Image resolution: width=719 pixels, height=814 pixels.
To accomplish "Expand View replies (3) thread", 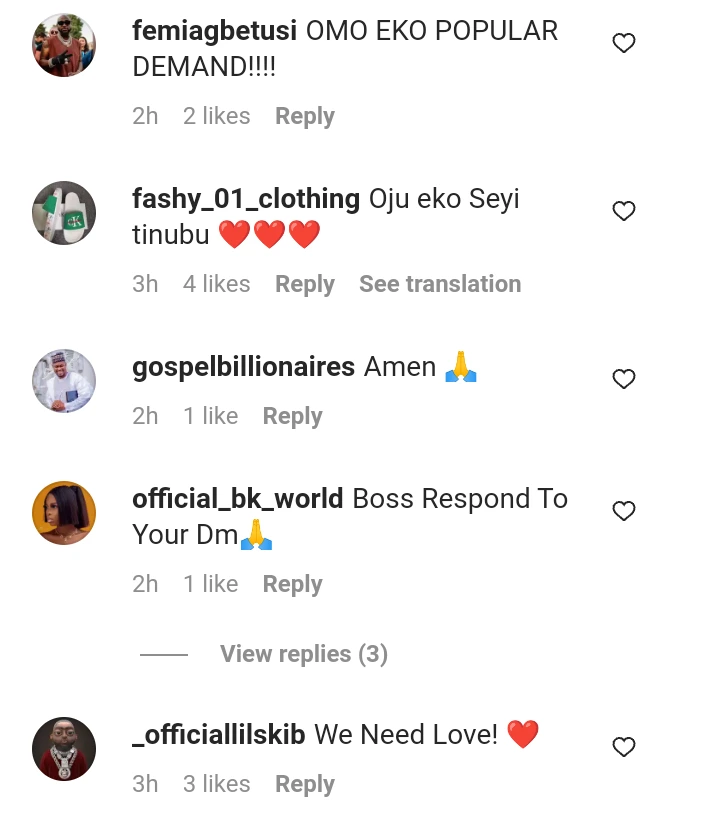I will click(x=303, y=654).
